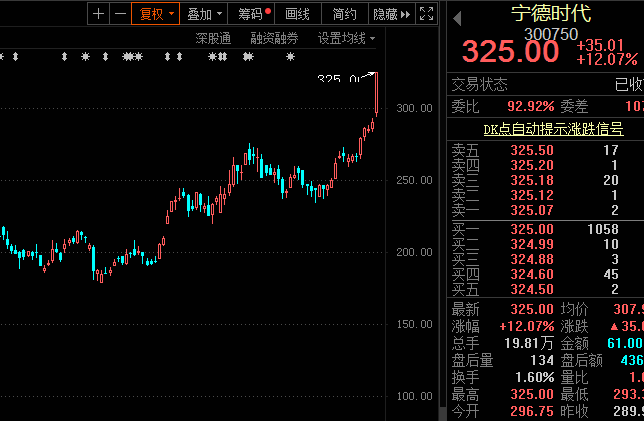Click the double-arrow icon on 隐藏
This screenshot has height=421, width=644.
406,14
